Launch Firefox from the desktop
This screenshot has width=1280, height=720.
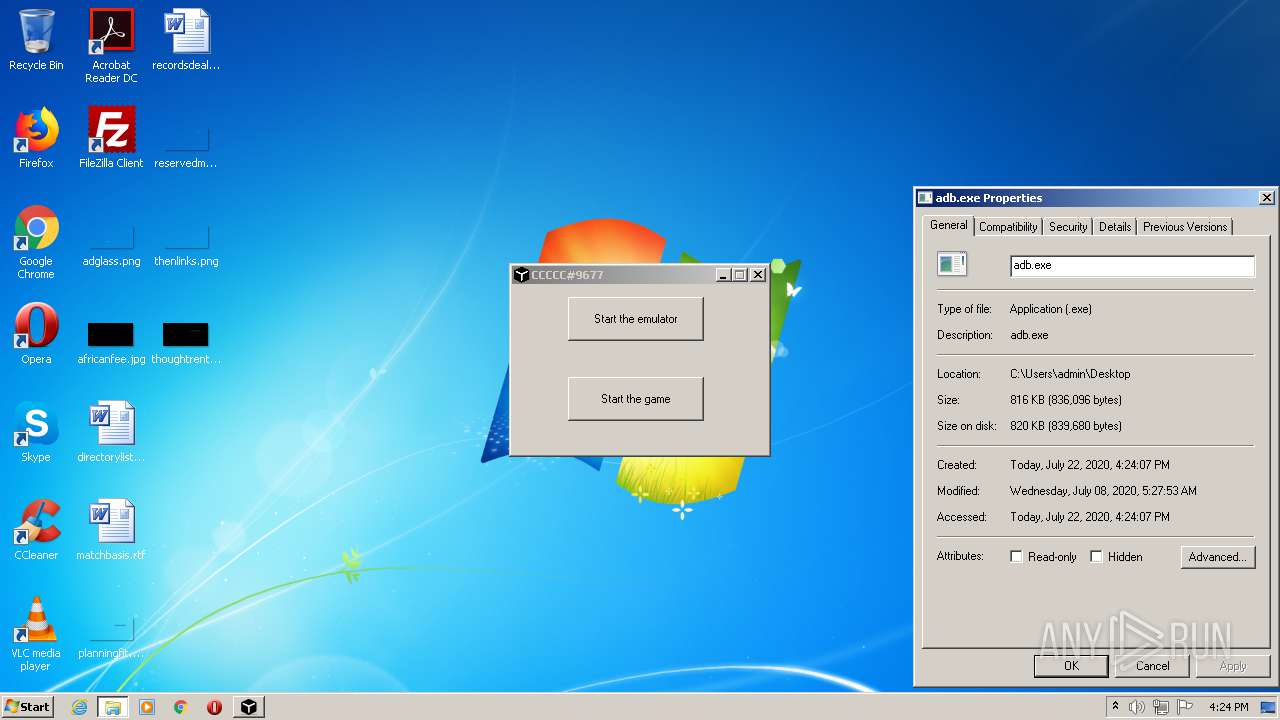[x=36, y=138]
